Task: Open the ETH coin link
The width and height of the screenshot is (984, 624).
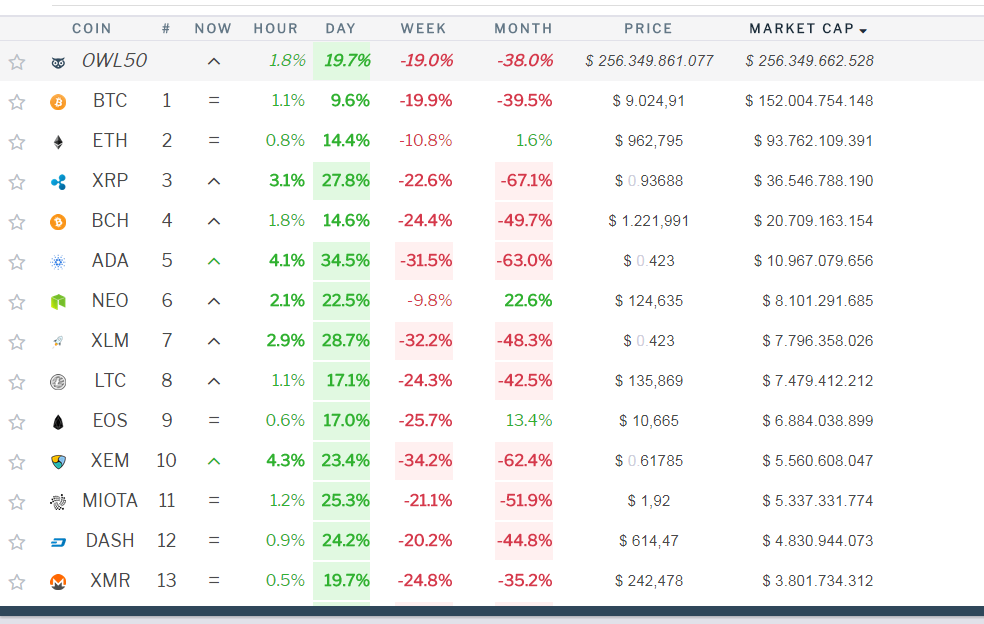Action: point(110,141)
